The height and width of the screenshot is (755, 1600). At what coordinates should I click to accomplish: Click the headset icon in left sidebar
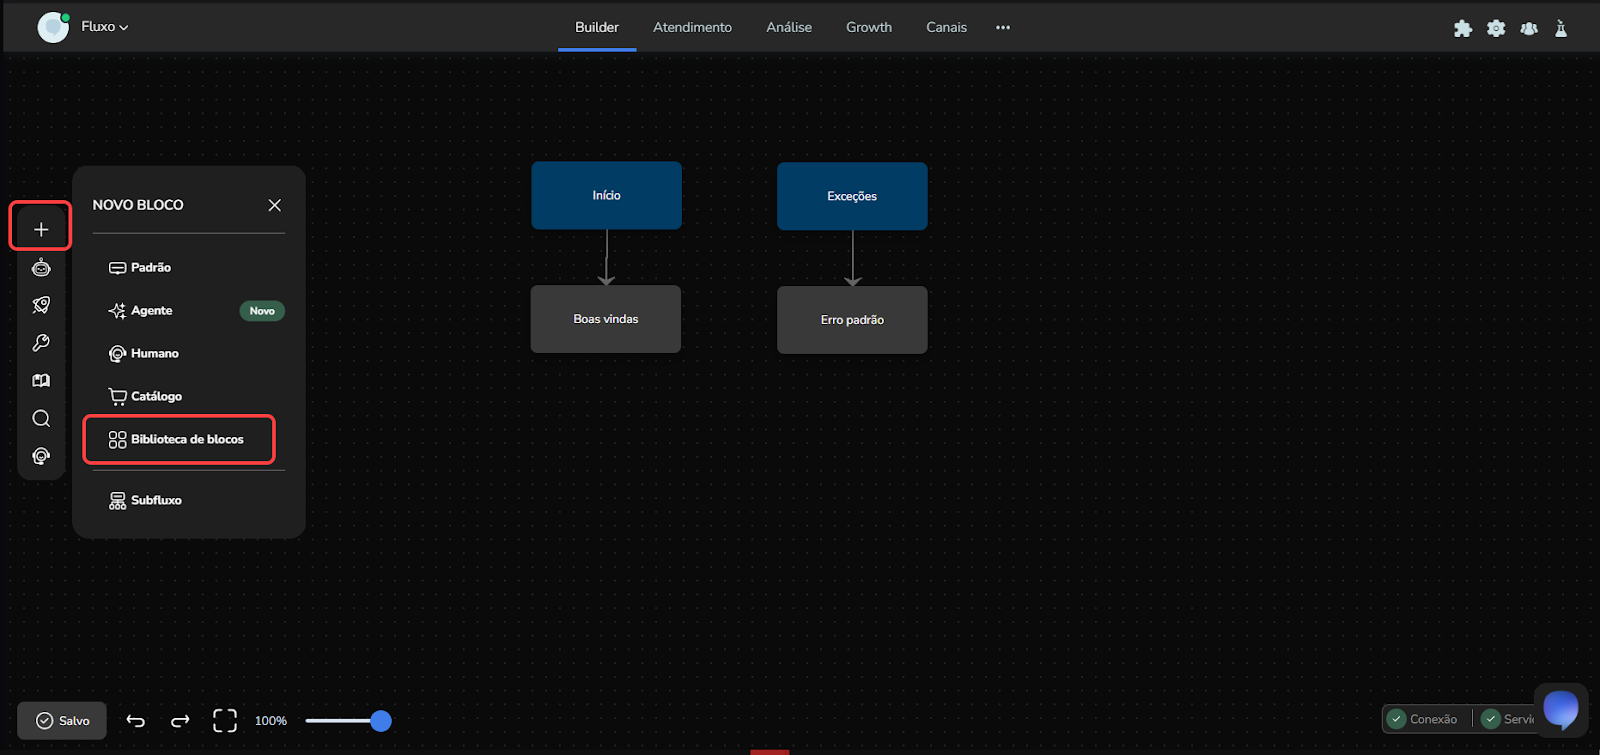[x=41, y=456]
